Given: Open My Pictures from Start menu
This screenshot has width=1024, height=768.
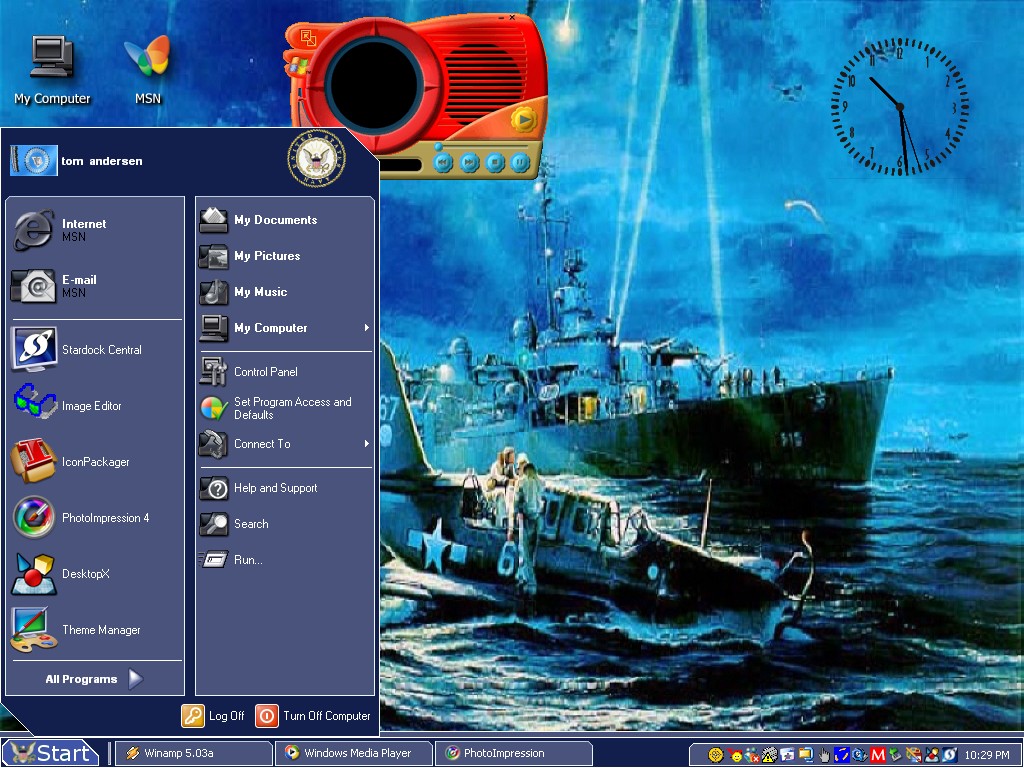Looking at the screenshot, I should tap(285, 256).
